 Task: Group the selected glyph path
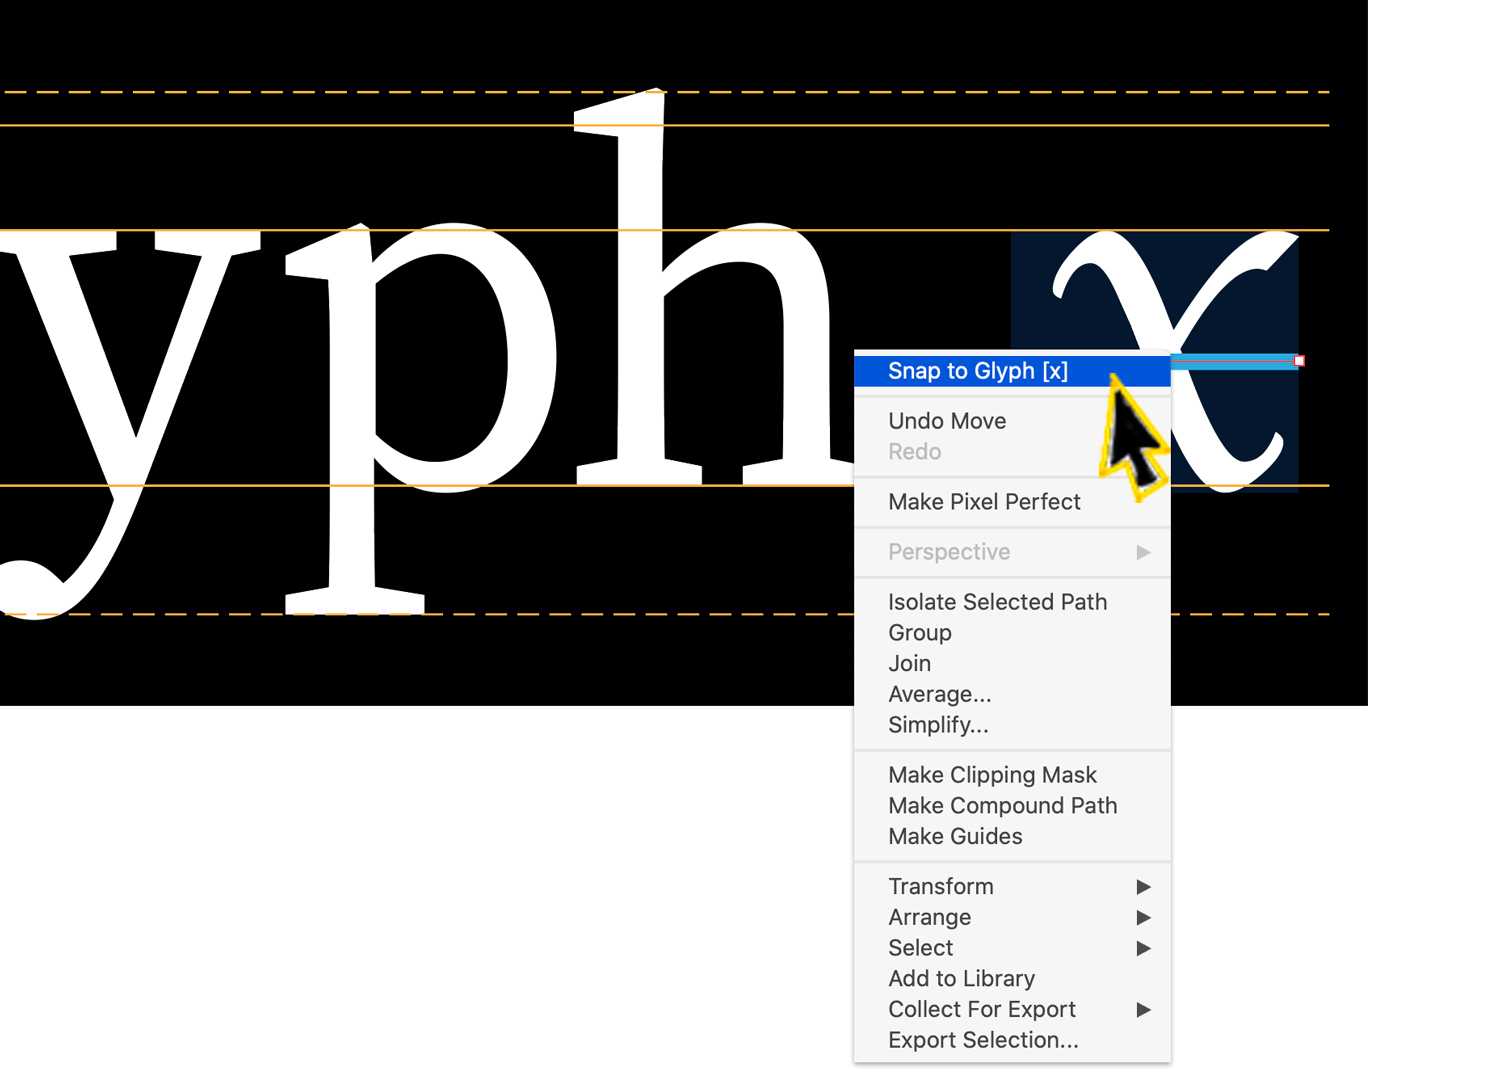(x=919, y=632)
